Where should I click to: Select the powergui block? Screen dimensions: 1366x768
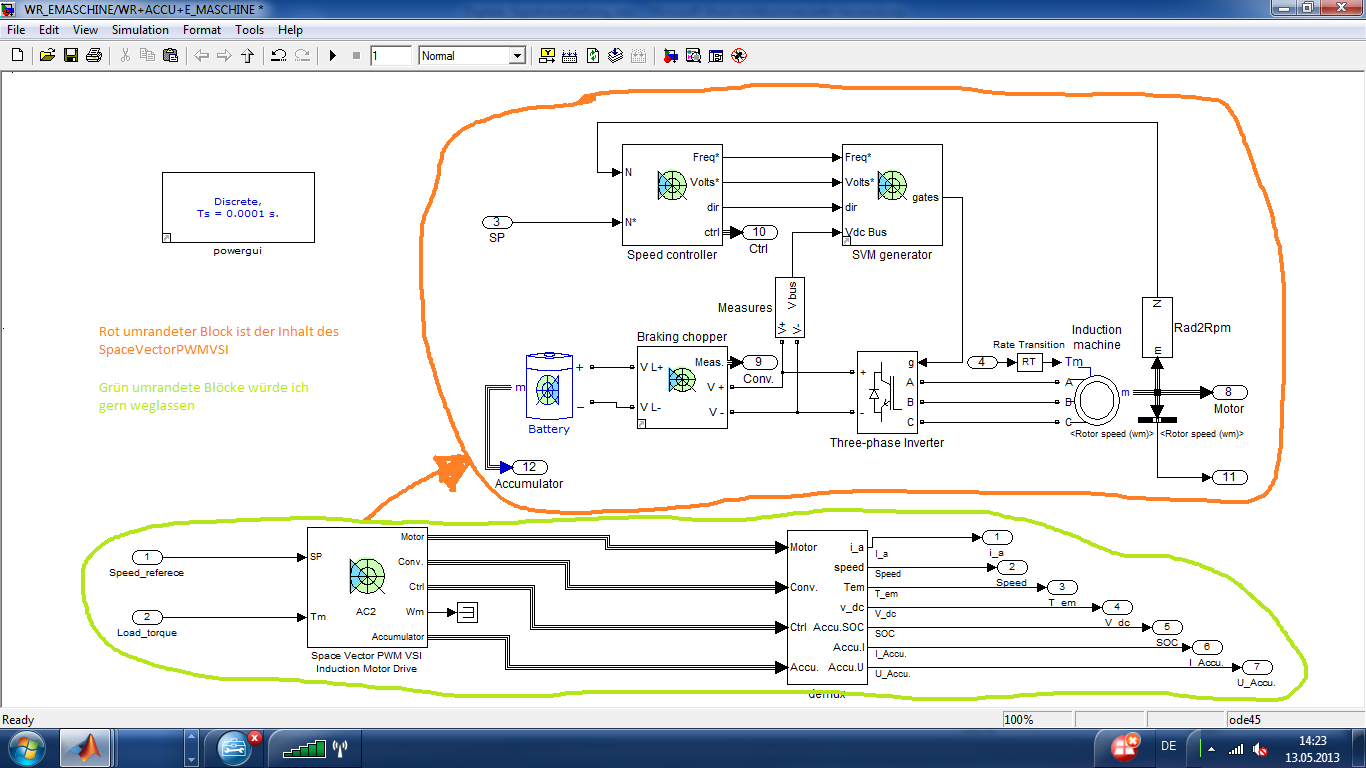point(238,208)
